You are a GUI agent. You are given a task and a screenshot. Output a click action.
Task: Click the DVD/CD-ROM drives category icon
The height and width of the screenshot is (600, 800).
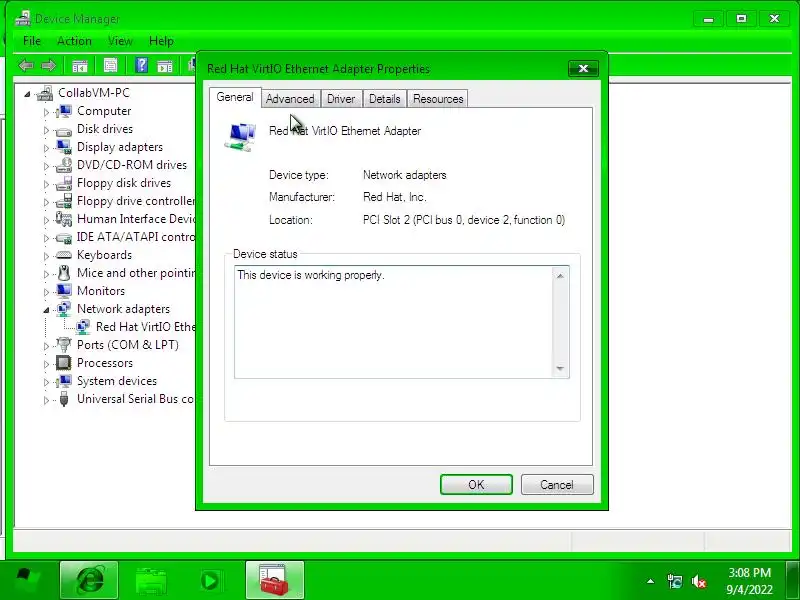pyautogui.click(x=64, y=165)
